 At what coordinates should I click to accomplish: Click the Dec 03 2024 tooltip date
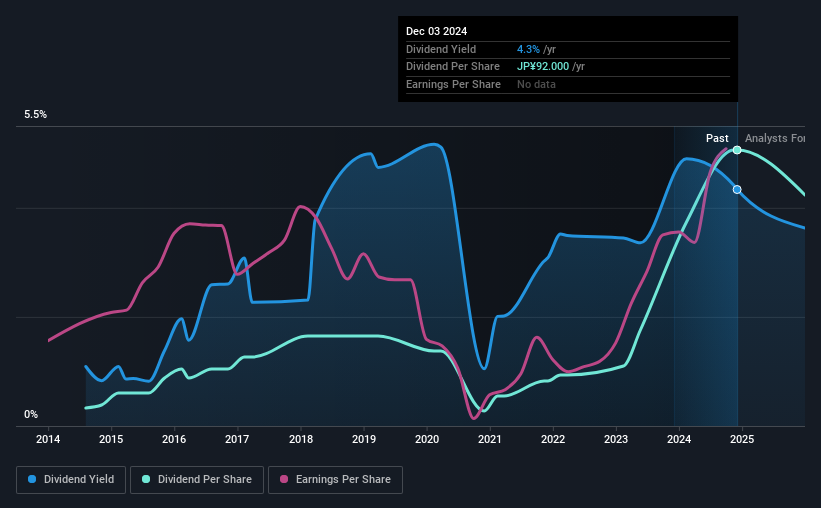437,31
